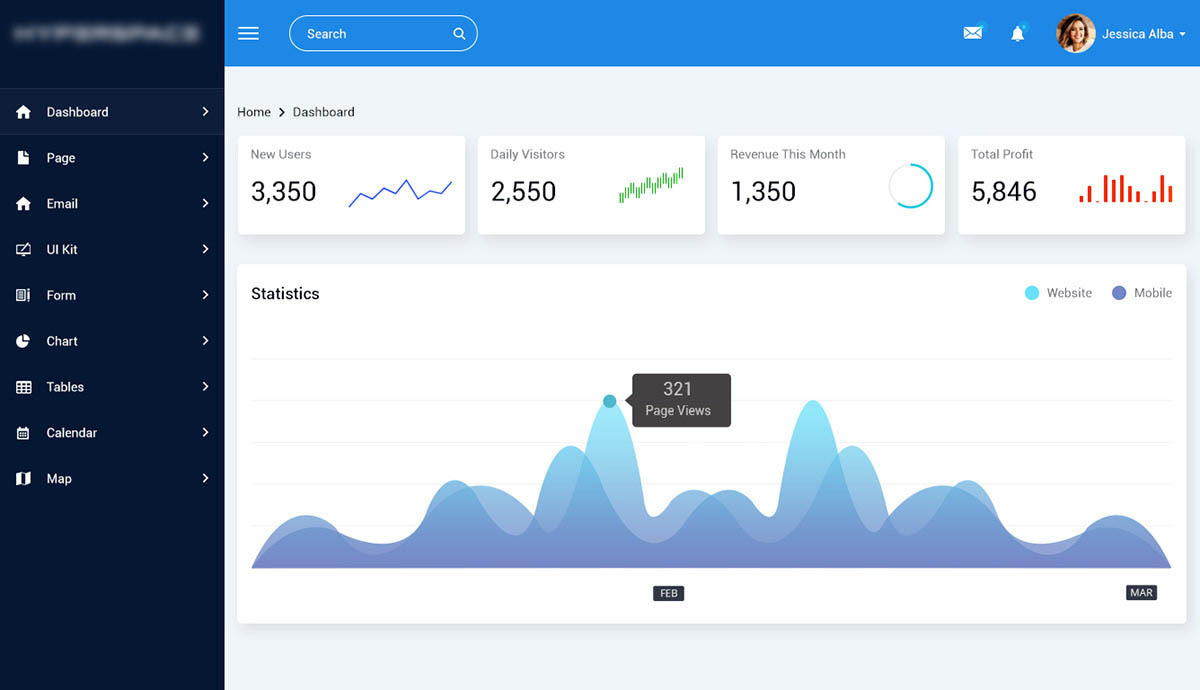The image size is (1200, 690).
Task: Click the 321 Page Views tooltip
Action: pyautogui.click(x=681, y=400)
